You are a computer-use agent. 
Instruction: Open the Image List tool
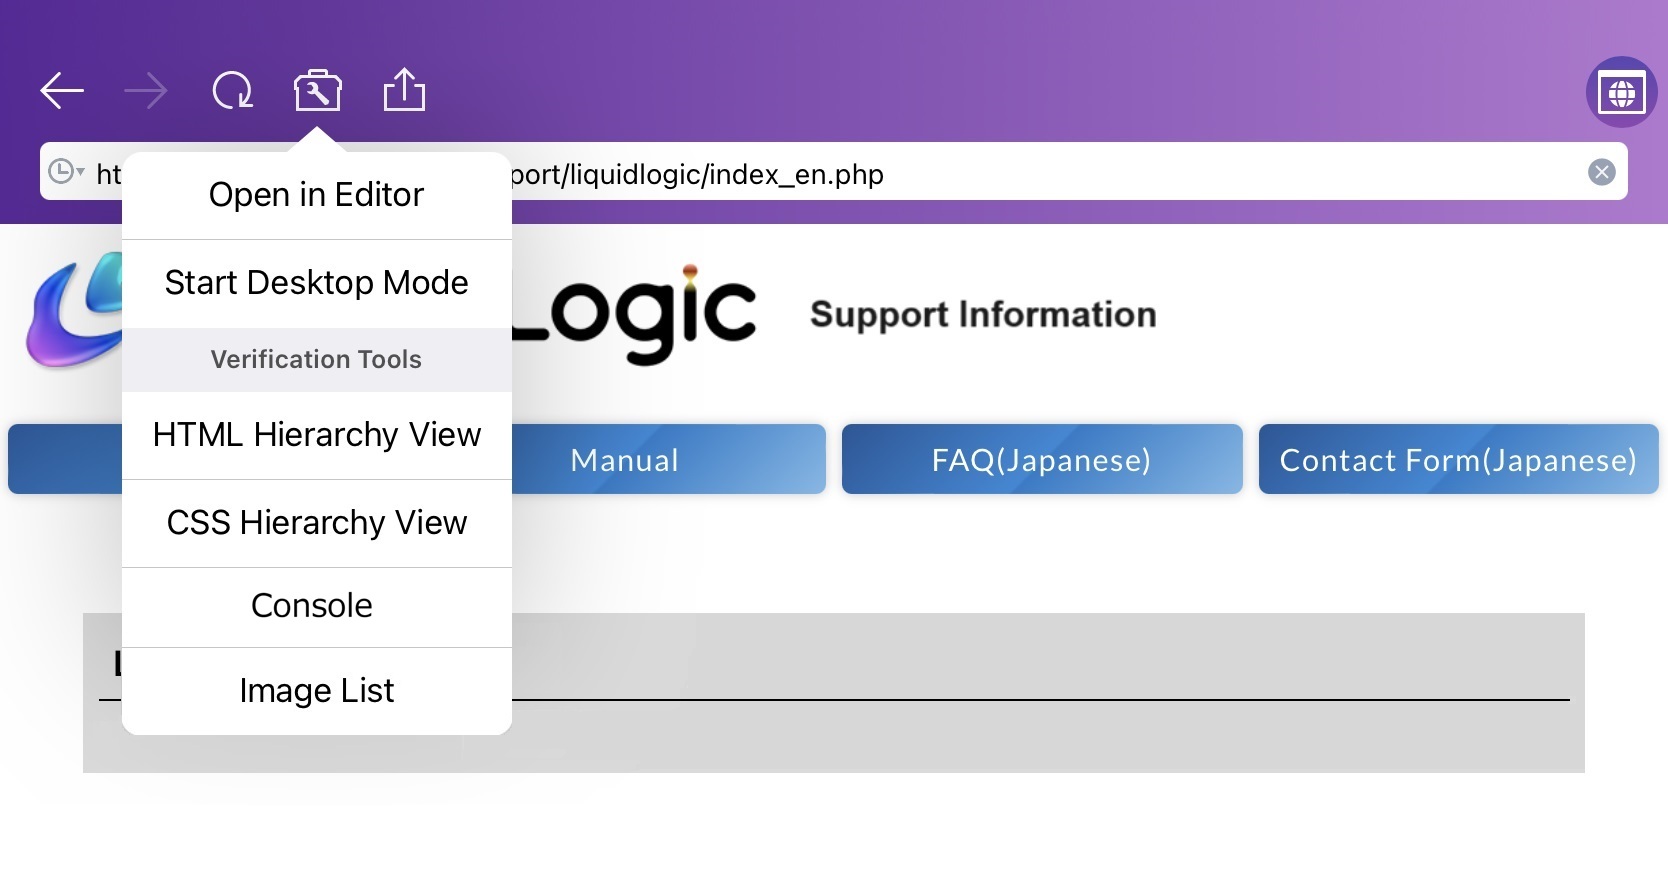point(317,691)
